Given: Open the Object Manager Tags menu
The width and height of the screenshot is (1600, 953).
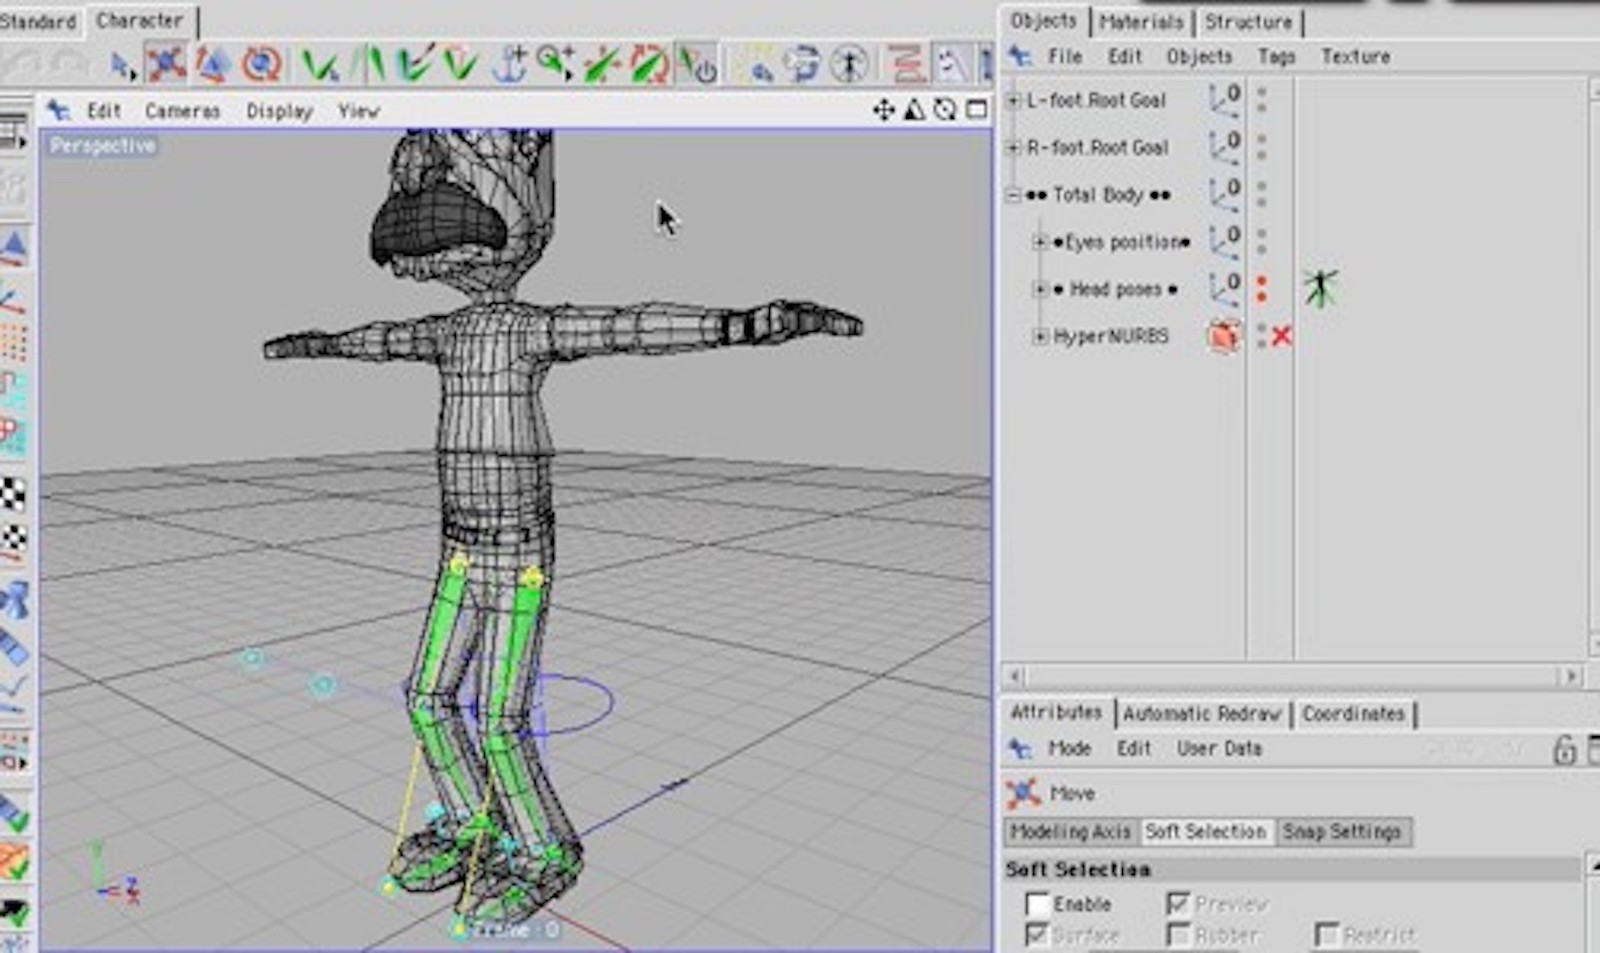Looking at the screenshot, I should (x=1276, y=56).
